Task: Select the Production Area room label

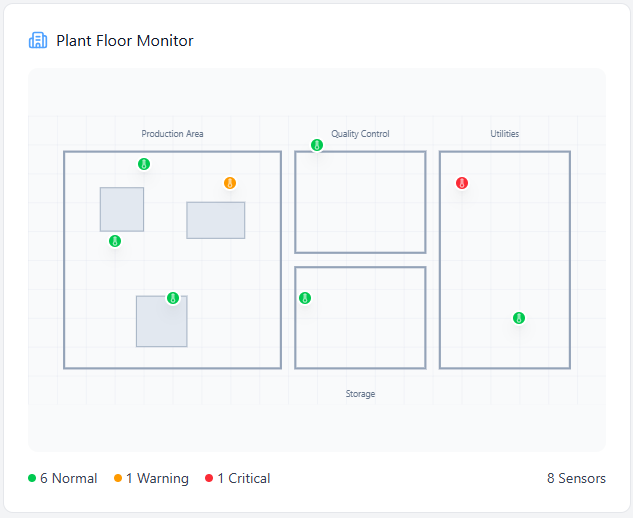Action: coord(173,134)
